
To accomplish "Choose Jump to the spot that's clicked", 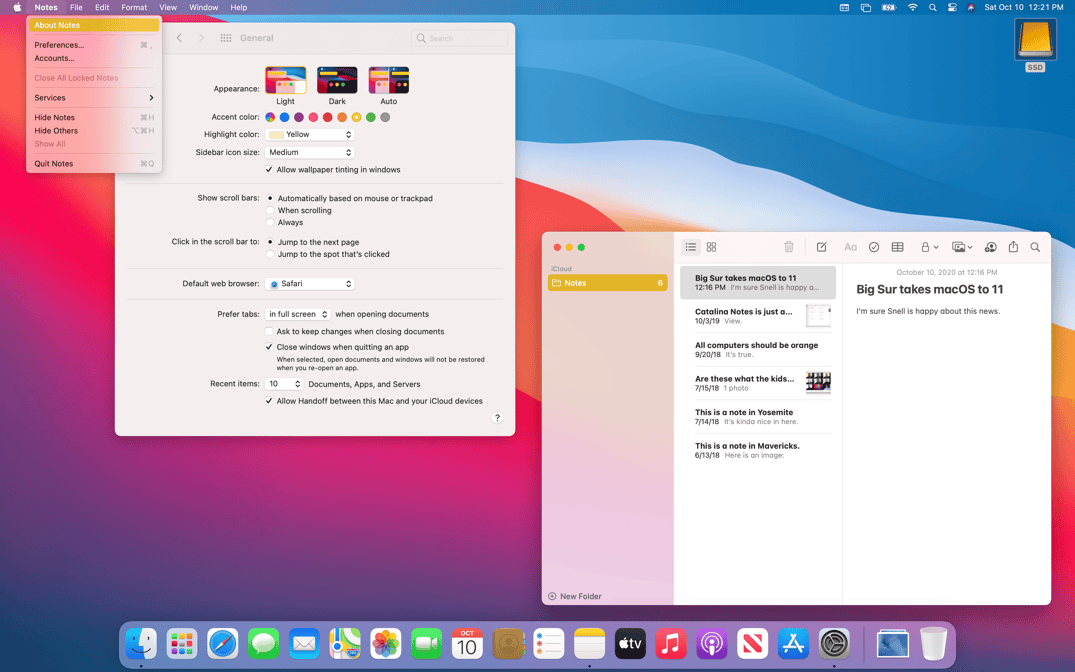I will click(270, 254).
